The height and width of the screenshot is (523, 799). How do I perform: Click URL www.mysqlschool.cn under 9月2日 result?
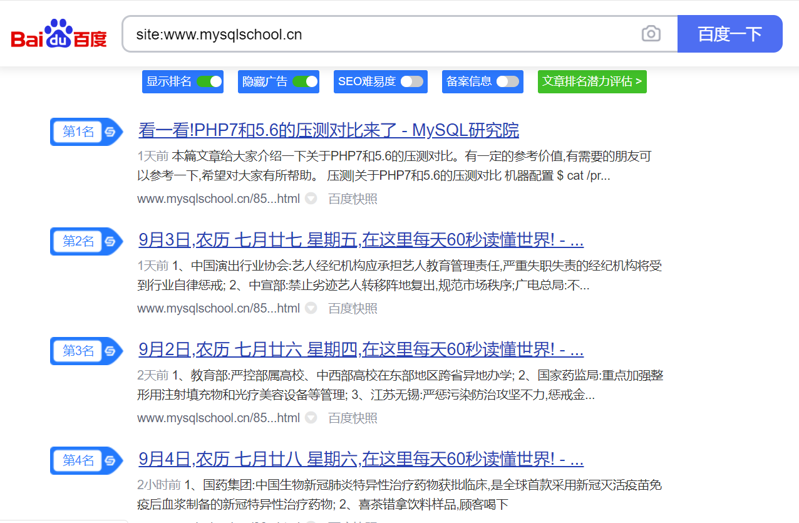pyautogui.click(x=218, y=418)
